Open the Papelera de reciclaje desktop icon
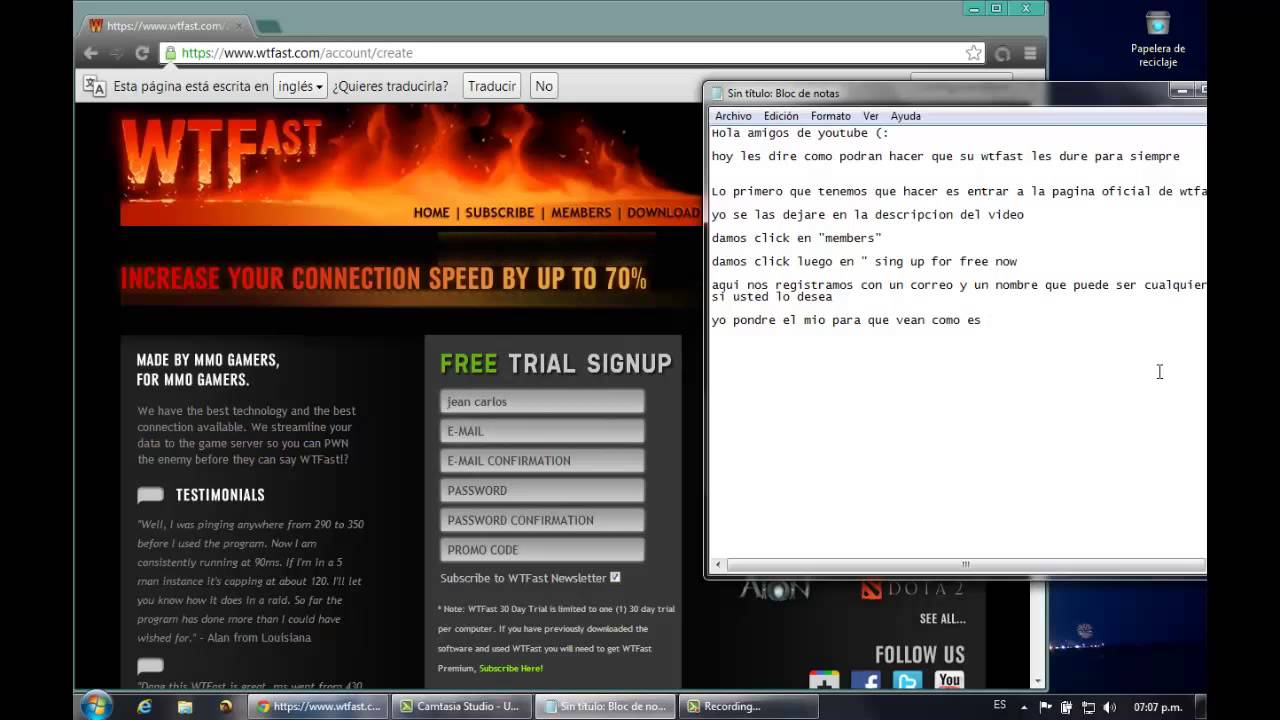The image size is (1280, 720). point(1157,39)
